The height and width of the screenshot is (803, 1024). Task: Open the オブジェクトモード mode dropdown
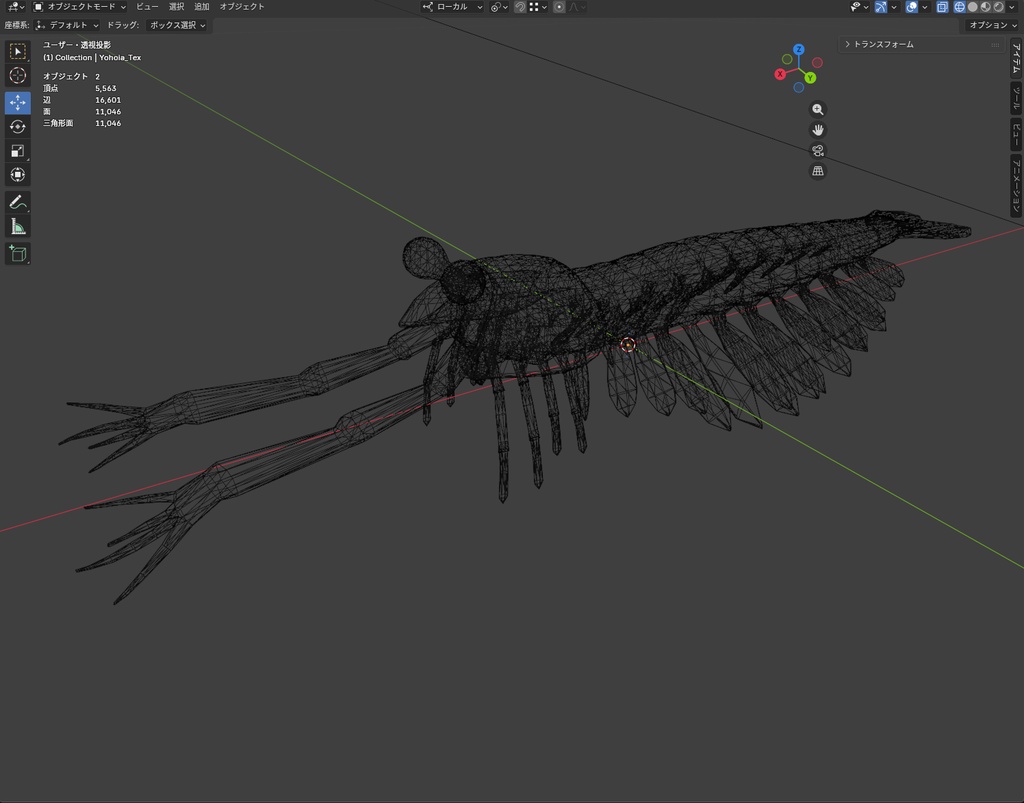80,7
